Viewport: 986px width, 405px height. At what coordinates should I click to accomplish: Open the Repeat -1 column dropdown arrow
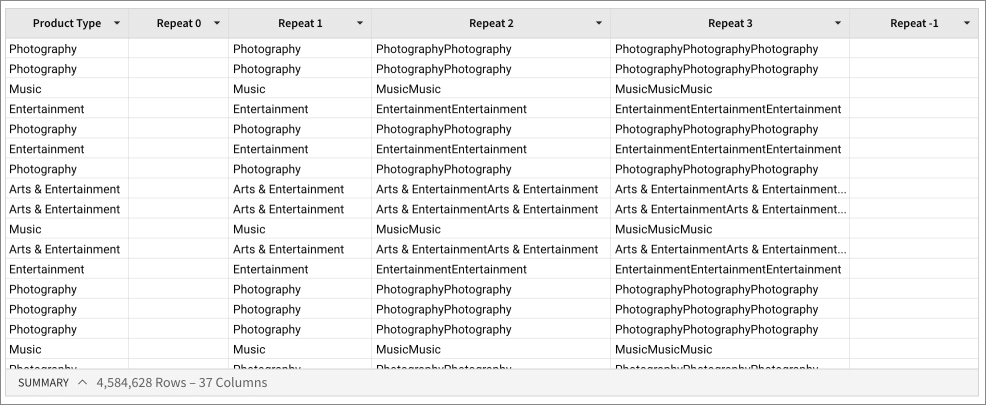(967, 23)
